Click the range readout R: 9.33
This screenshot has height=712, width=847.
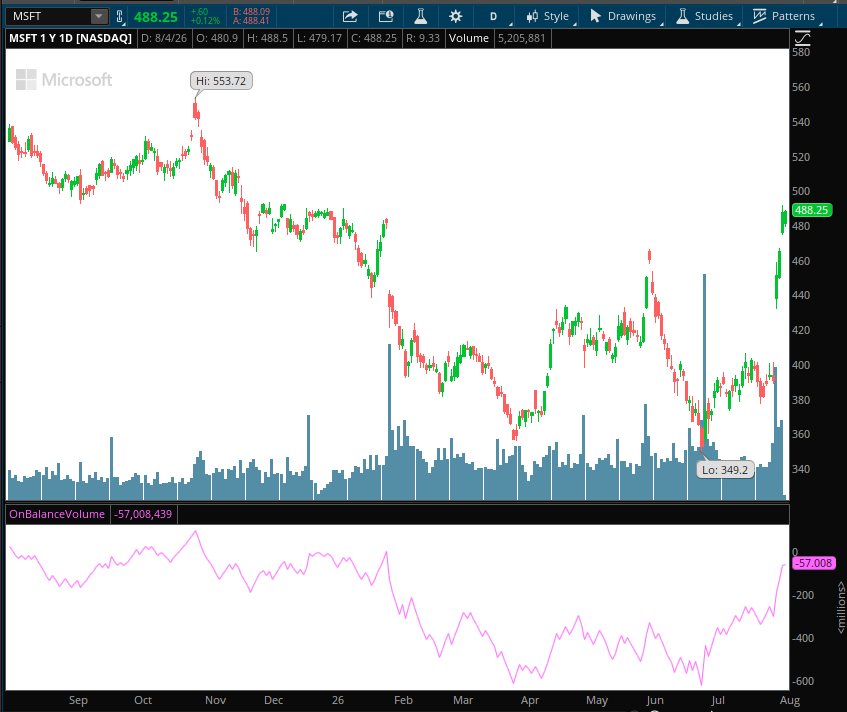pyautogui.click(x=423, y=38)
